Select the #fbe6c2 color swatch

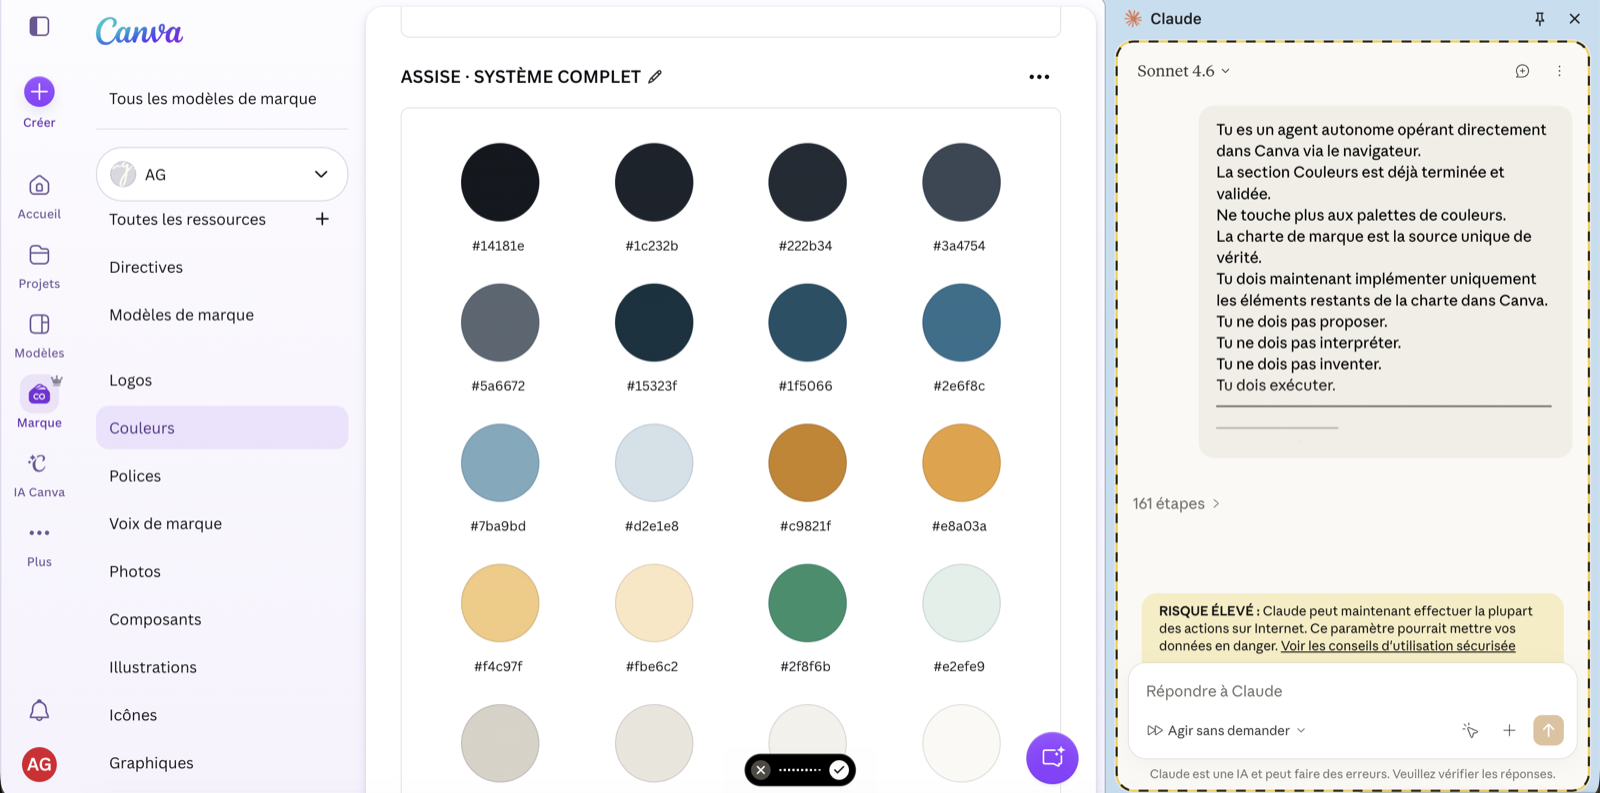tap(653, 603)
